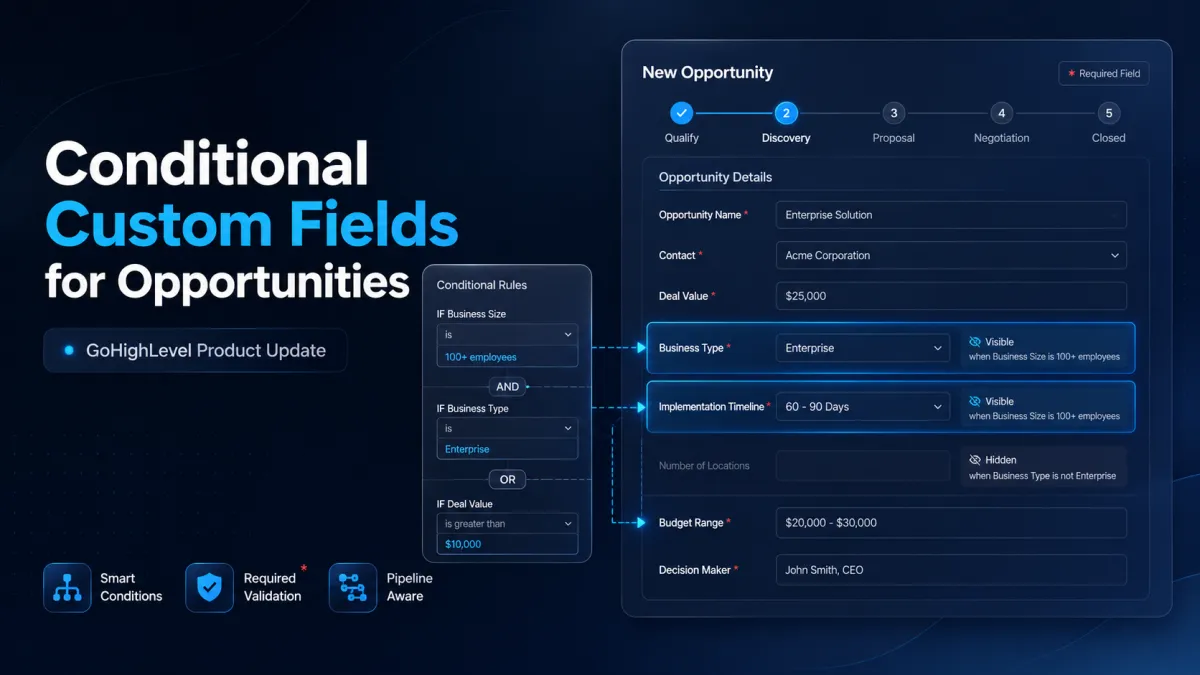Select step 3 Proposal in pipeline
The height and width of the screenshot is (675, 1200).
[893, 113]
